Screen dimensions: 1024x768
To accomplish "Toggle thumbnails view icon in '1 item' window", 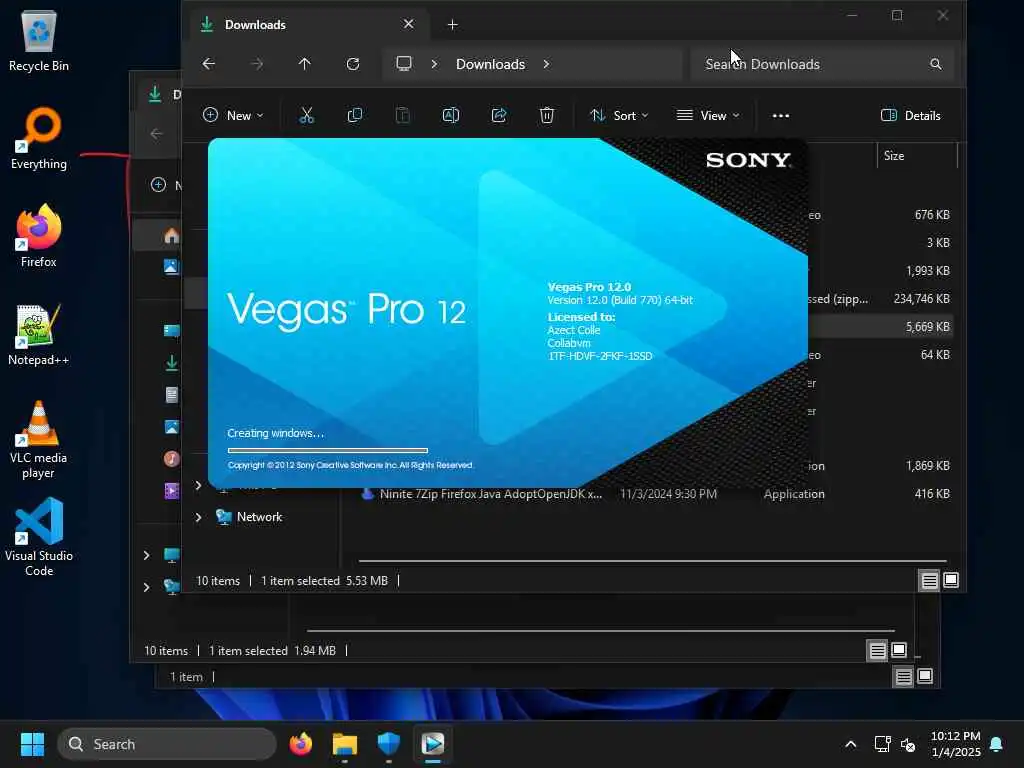I will point(925,677).
